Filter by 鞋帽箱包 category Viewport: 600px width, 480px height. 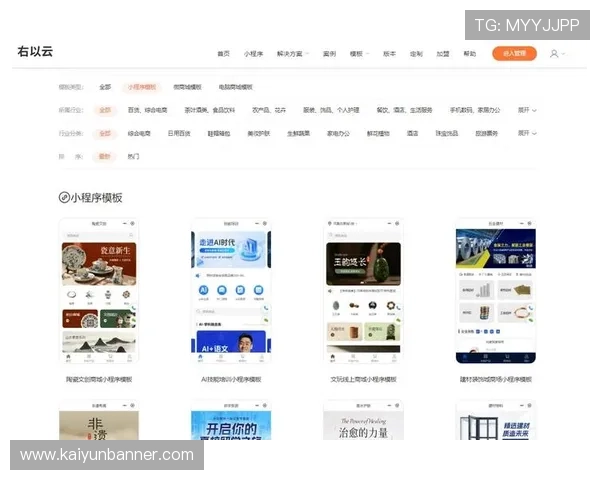[218, 133]
